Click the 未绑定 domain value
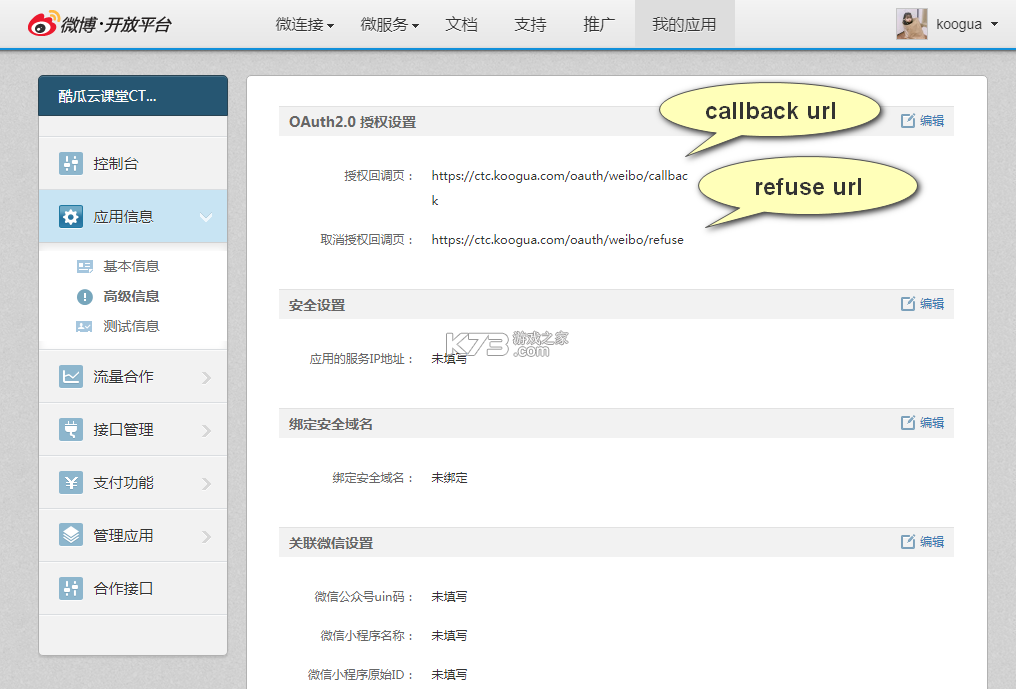This screenshot has height=689, width=1016. coord(449,478)
